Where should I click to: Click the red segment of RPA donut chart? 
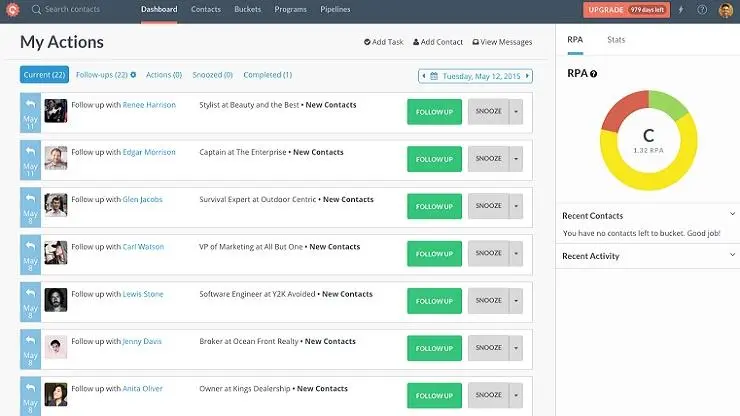click(x=623, y=110)
